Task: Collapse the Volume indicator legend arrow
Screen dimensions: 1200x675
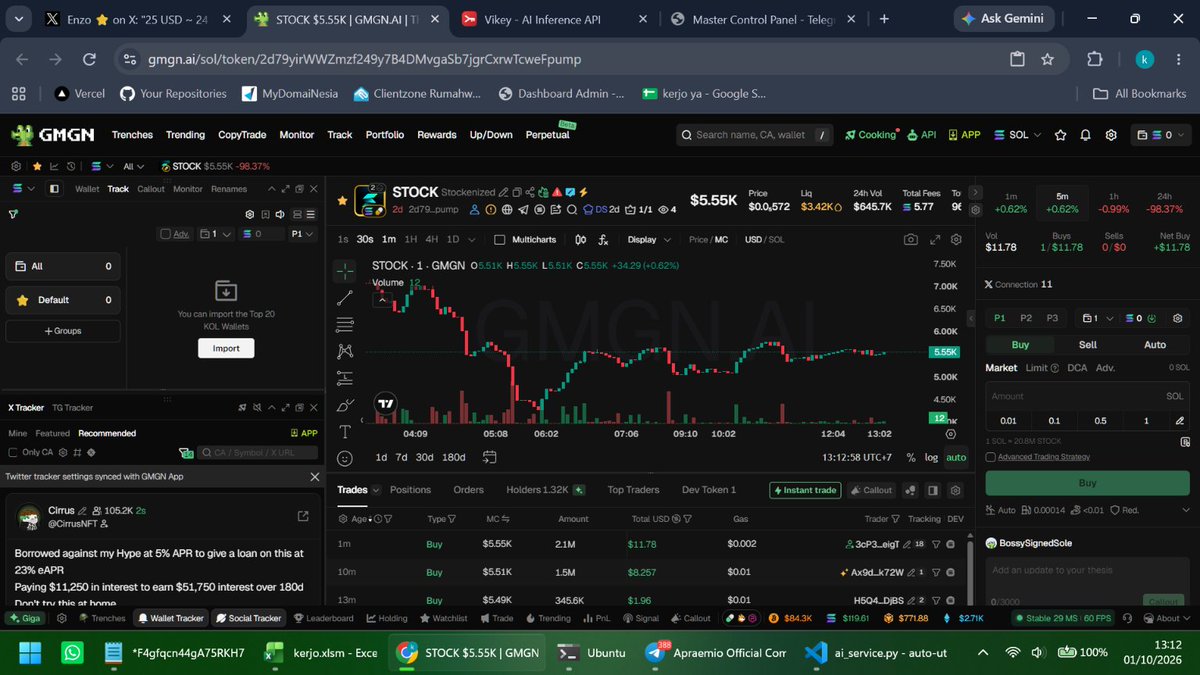Action: pos(381,298)
